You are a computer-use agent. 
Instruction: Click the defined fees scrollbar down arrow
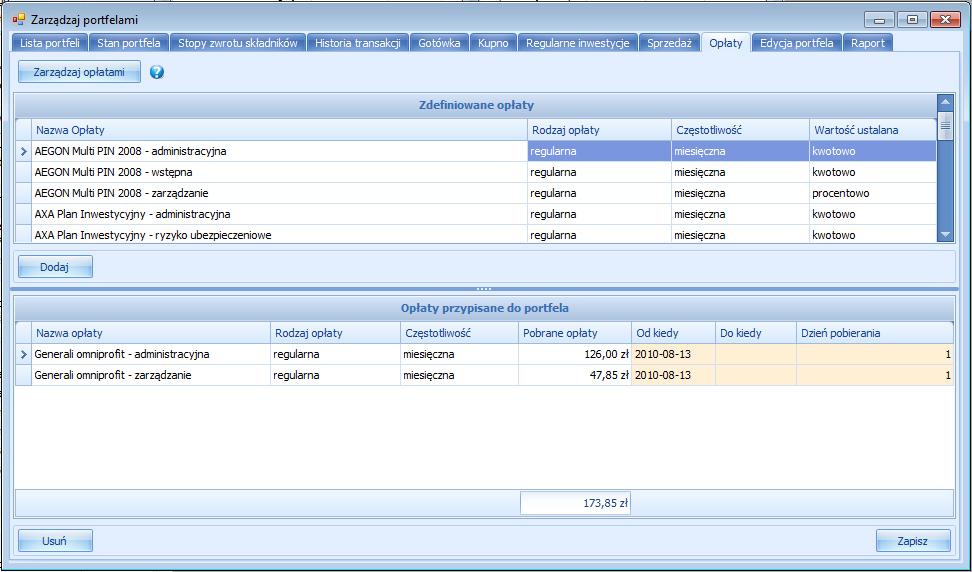945,234
